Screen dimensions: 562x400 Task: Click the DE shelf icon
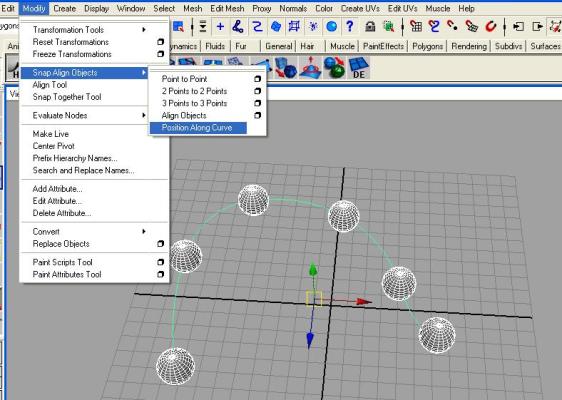[x=358, y=68]
